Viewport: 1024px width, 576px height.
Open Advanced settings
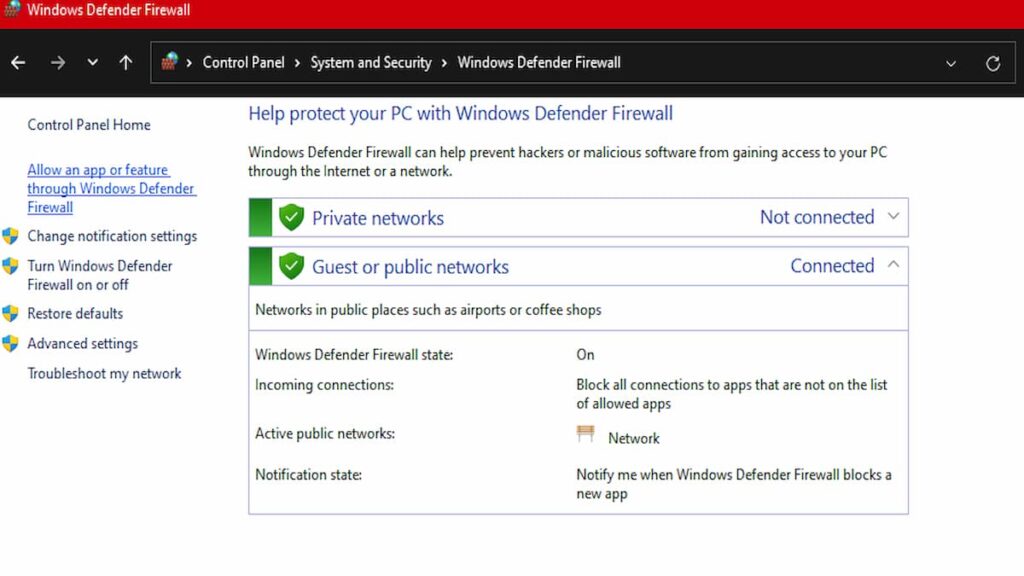(x=83, y=344)
